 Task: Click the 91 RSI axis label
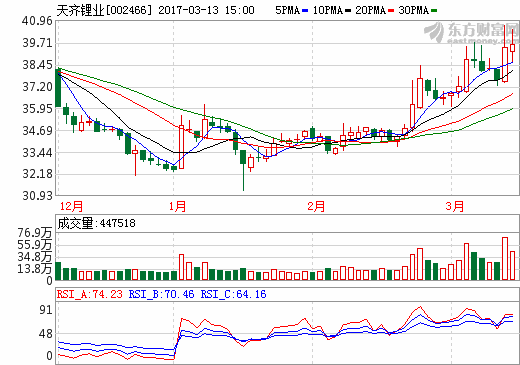(46, 310)
